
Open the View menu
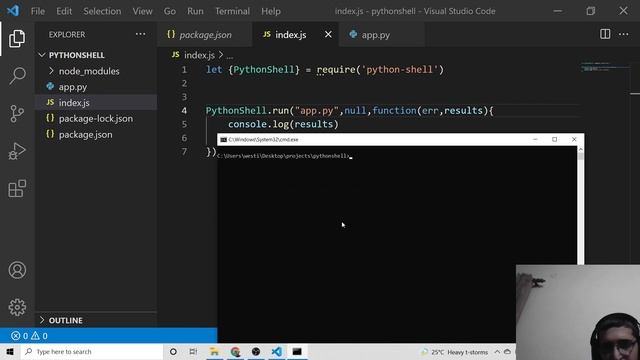pyautogui.click(x=142, y=11)
